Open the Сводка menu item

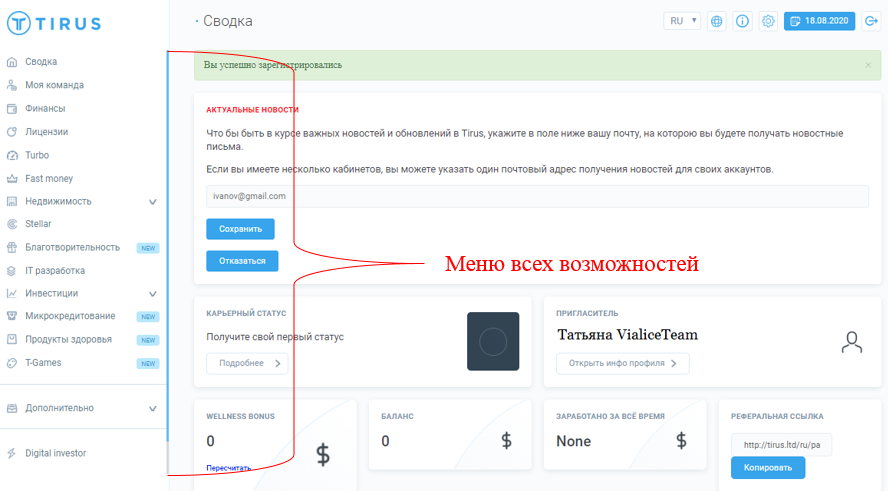point(41,62)
